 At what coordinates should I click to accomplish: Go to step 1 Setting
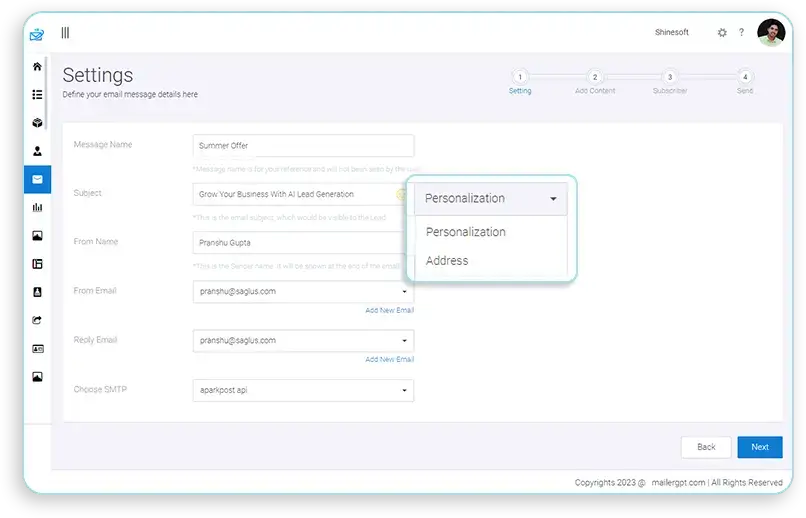tap(520, 82)
